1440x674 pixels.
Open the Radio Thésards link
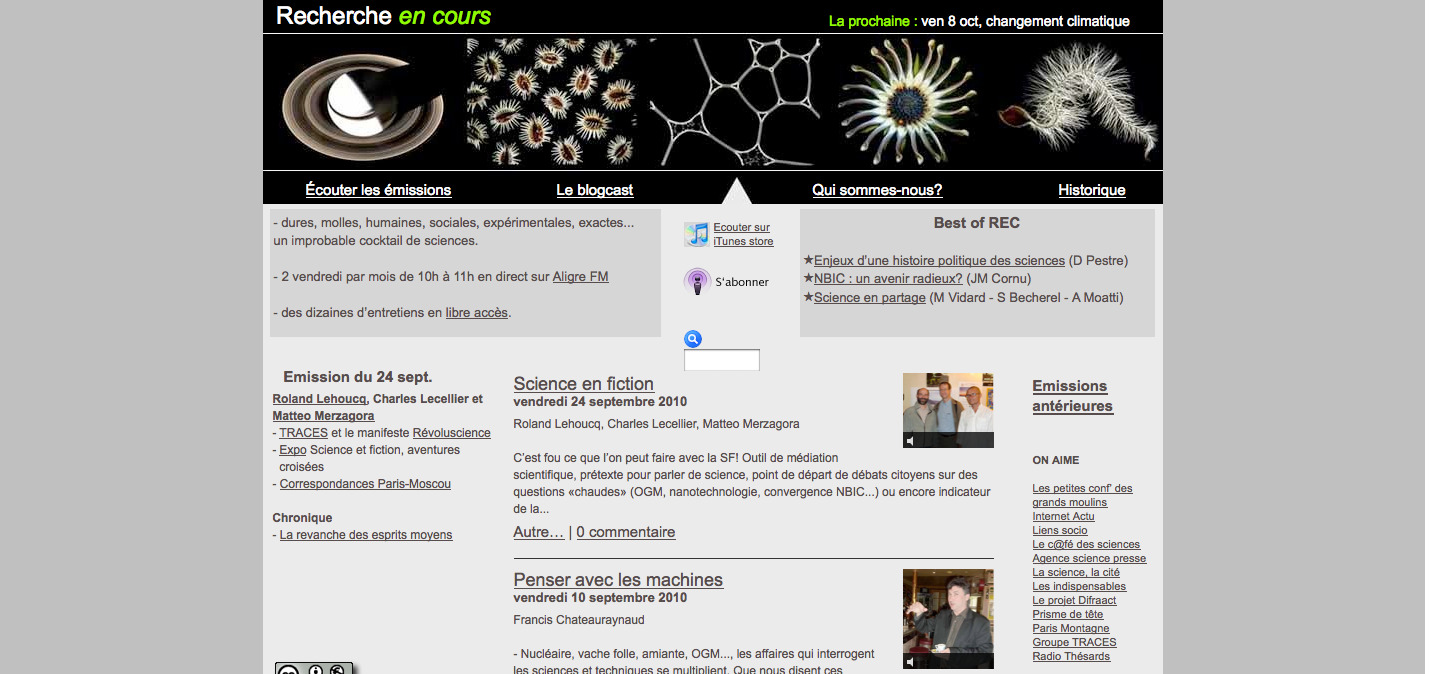[1071, 656]
